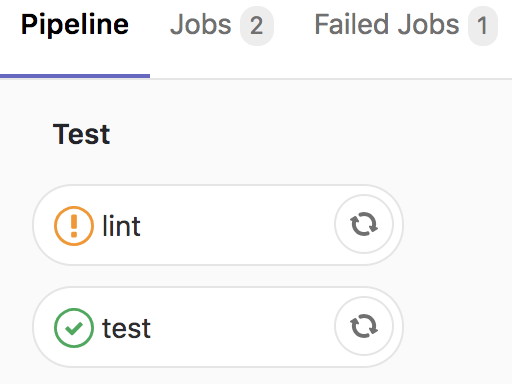Open the Pipeline tab

pyautogui.click(x=75, y=25)
